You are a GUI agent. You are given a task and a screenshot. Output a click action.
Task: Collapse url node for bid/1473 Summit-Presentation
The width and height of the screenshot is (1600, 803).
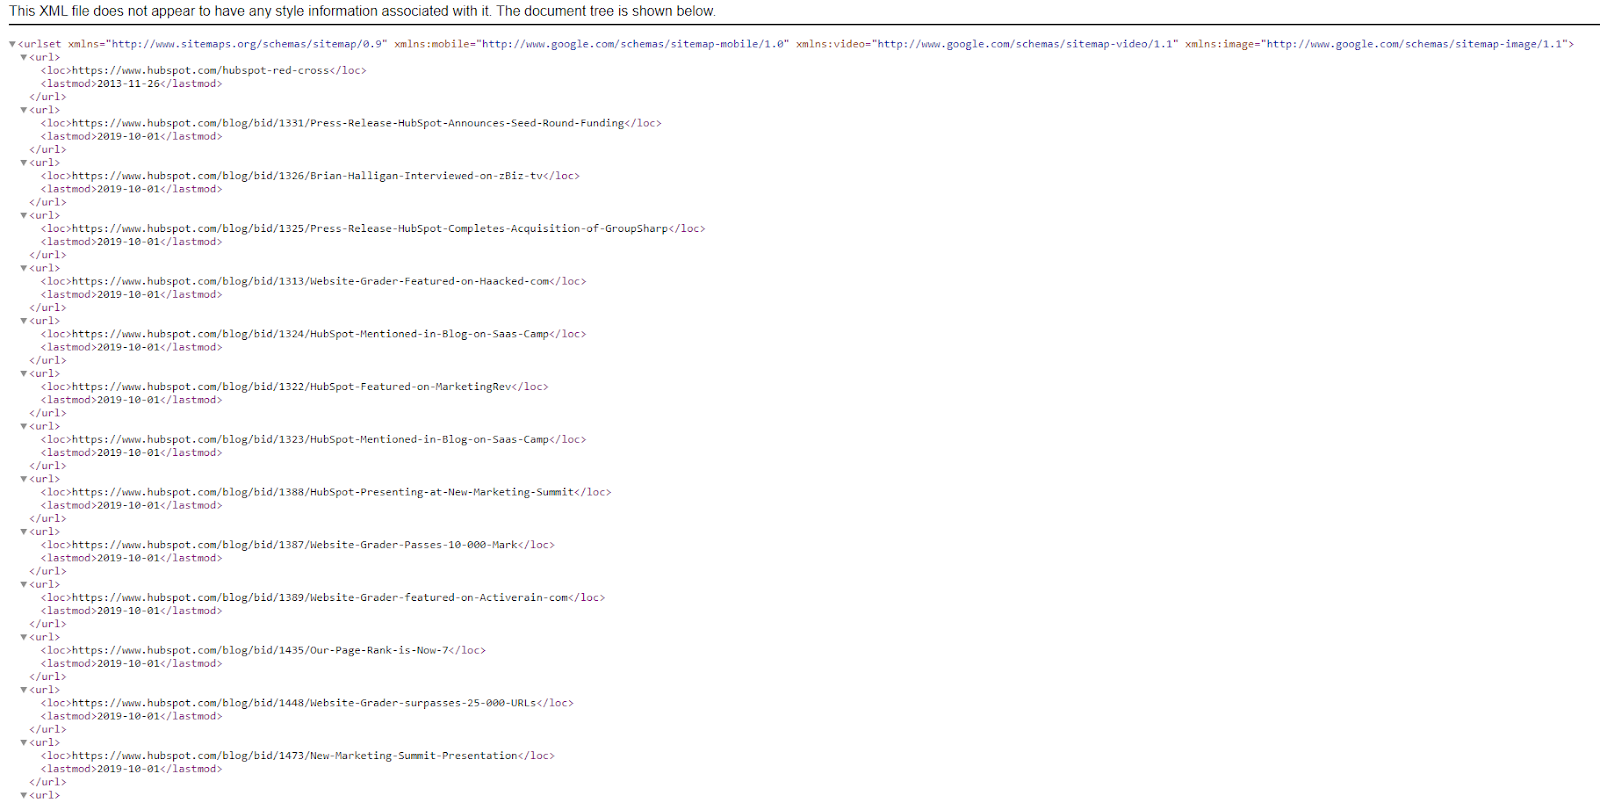tap(24, 742)
